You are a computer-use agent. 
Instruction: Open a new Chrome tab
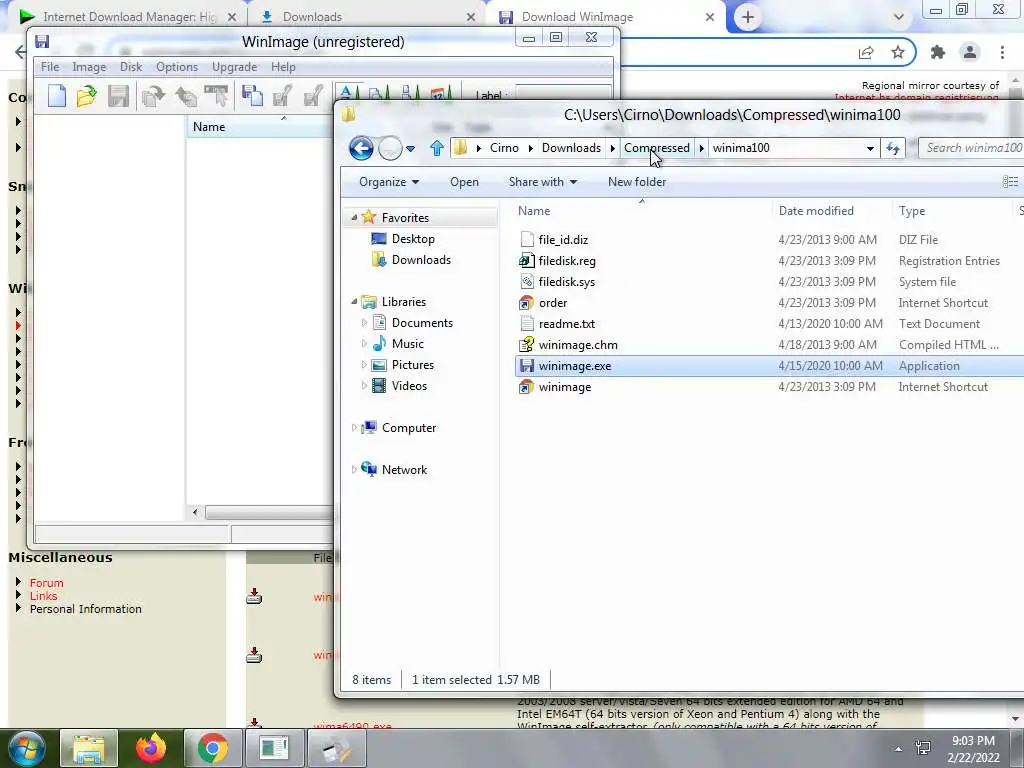click(x=748, y=17)
